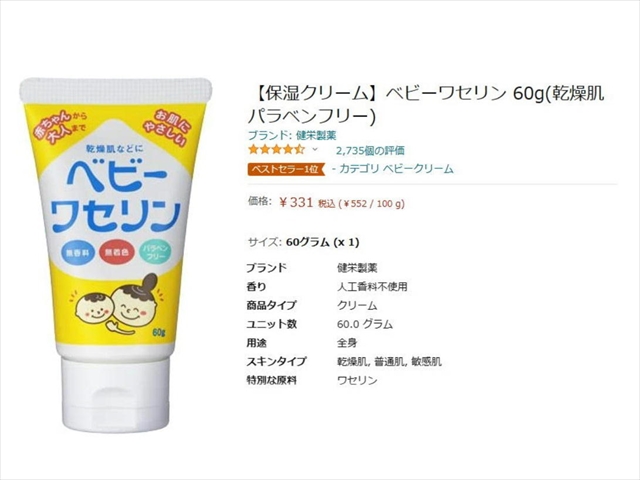
Task: Click the パラベンフリー green badge on tube
Action: click(x=156, y=252)
